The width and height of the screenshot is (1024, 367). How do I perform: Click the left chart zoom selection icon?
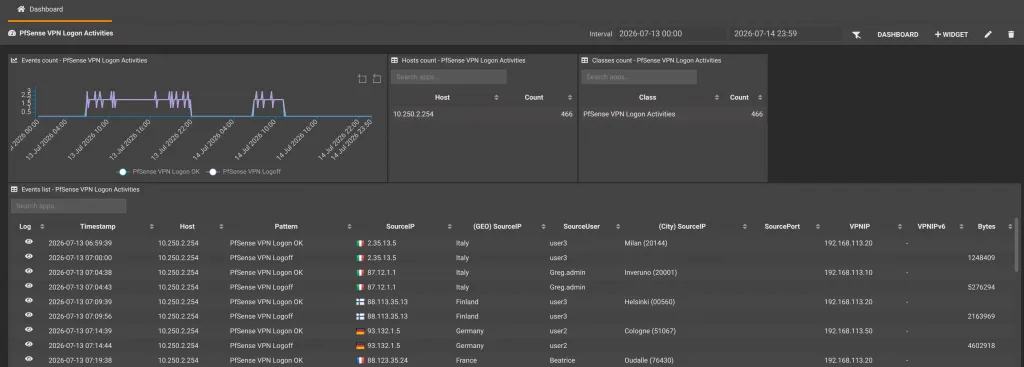pos(362,79)
